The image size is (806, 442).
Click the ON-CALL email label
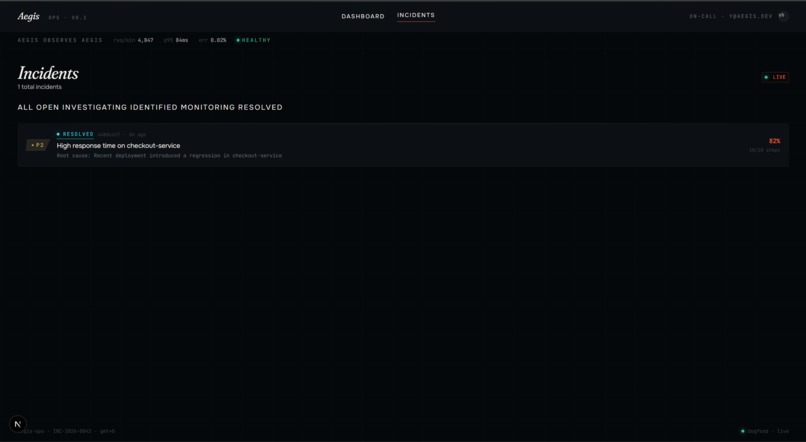coord(731,16)
